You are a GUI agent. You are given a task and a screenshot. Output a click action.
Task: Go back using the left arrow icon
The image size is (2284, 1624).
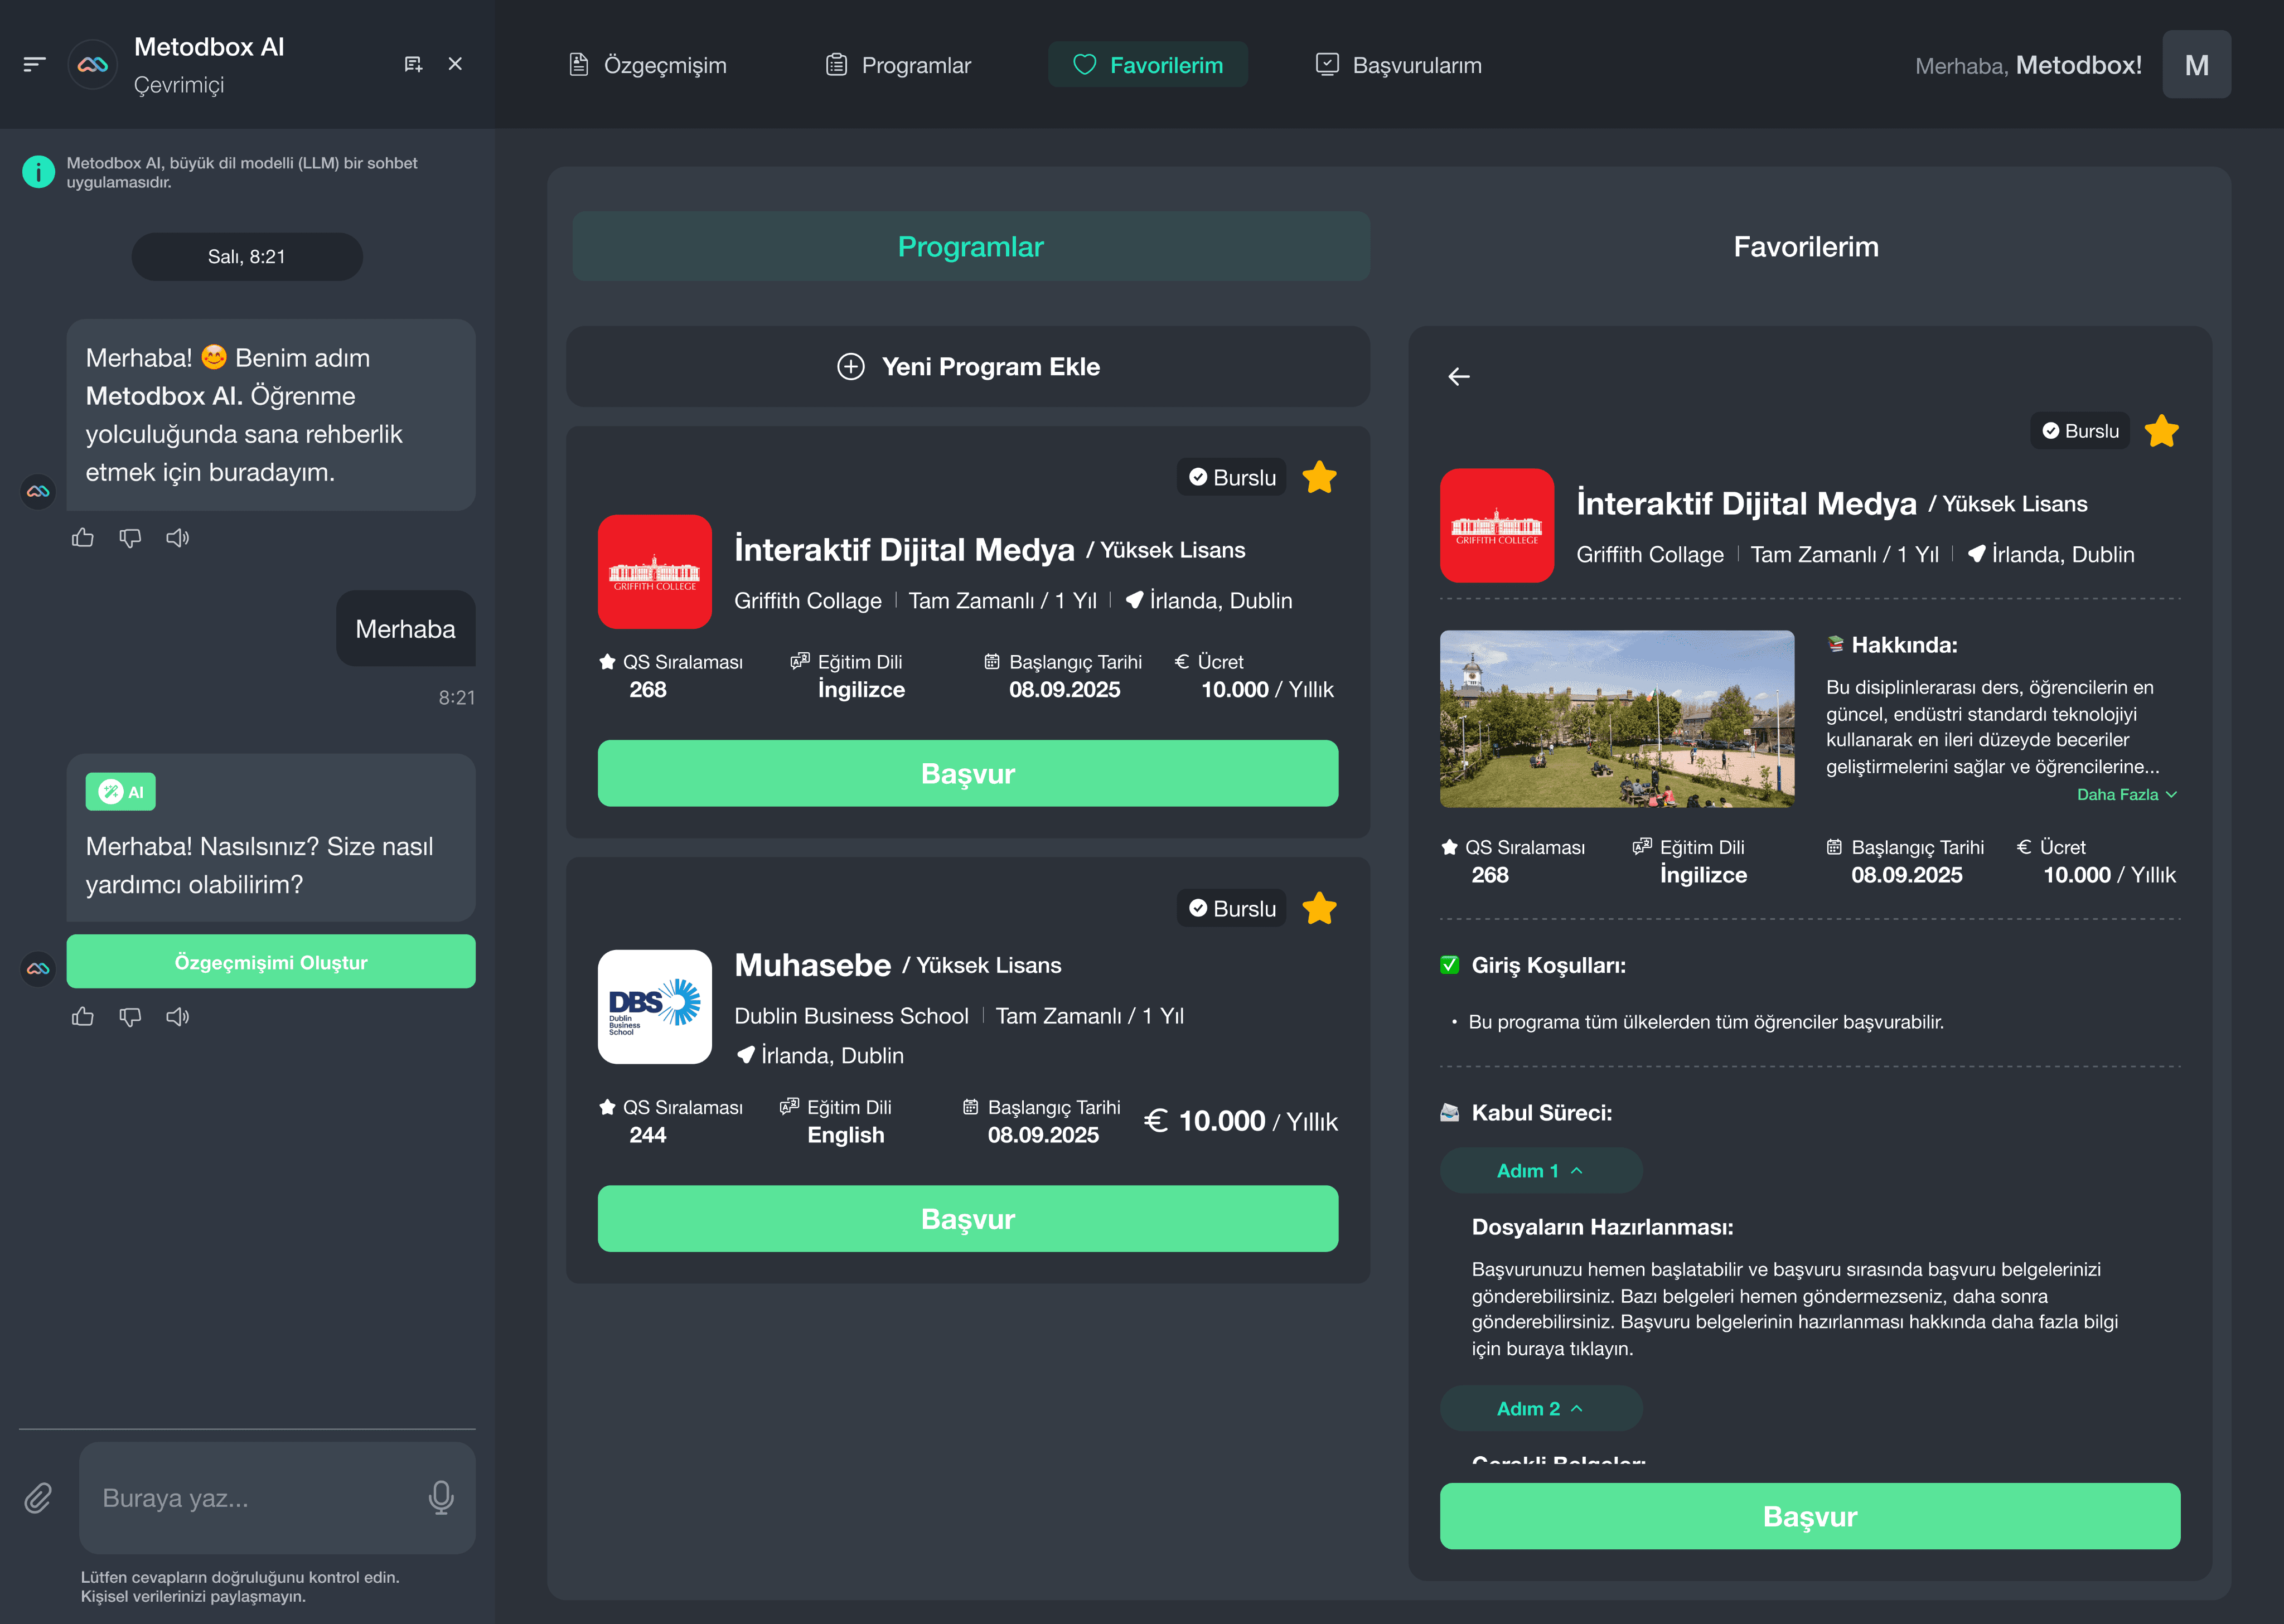coord(1459,377)
